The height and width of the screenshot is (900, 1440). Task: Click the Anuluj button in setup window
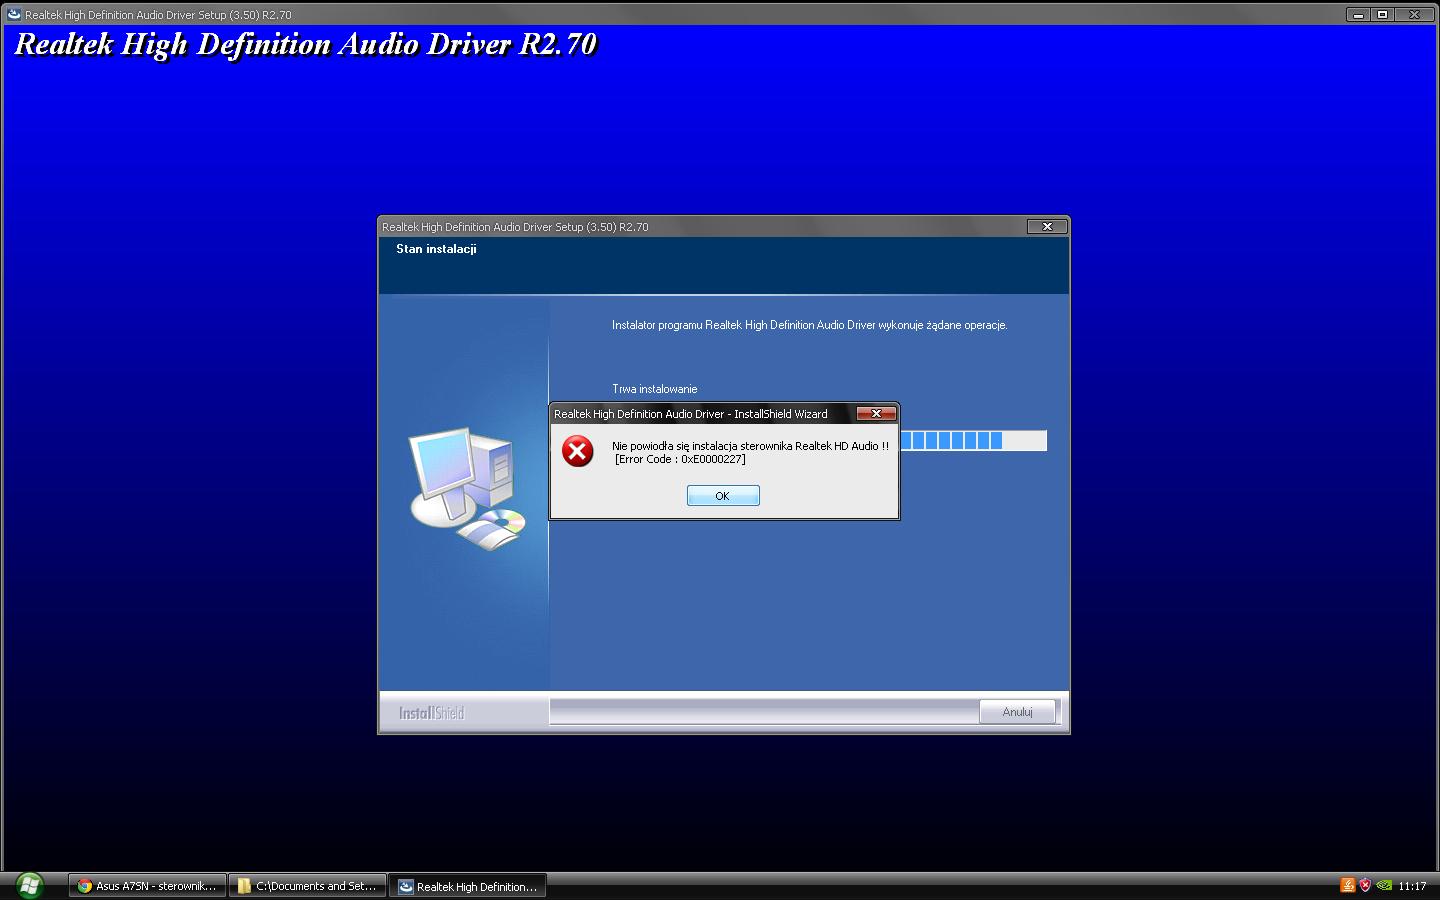pos(1017,712)
